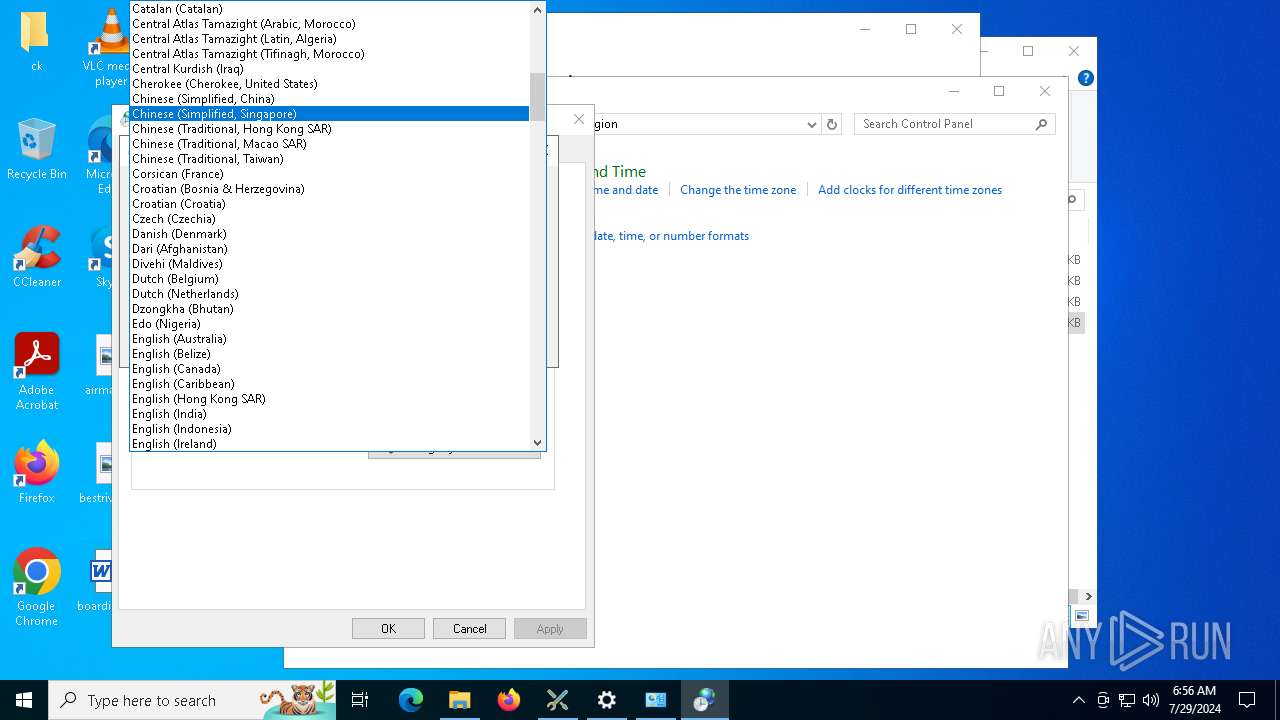Open the Recycle Bin desktop icon
The width and height of the screenshot is (1280, 720).
36,150
